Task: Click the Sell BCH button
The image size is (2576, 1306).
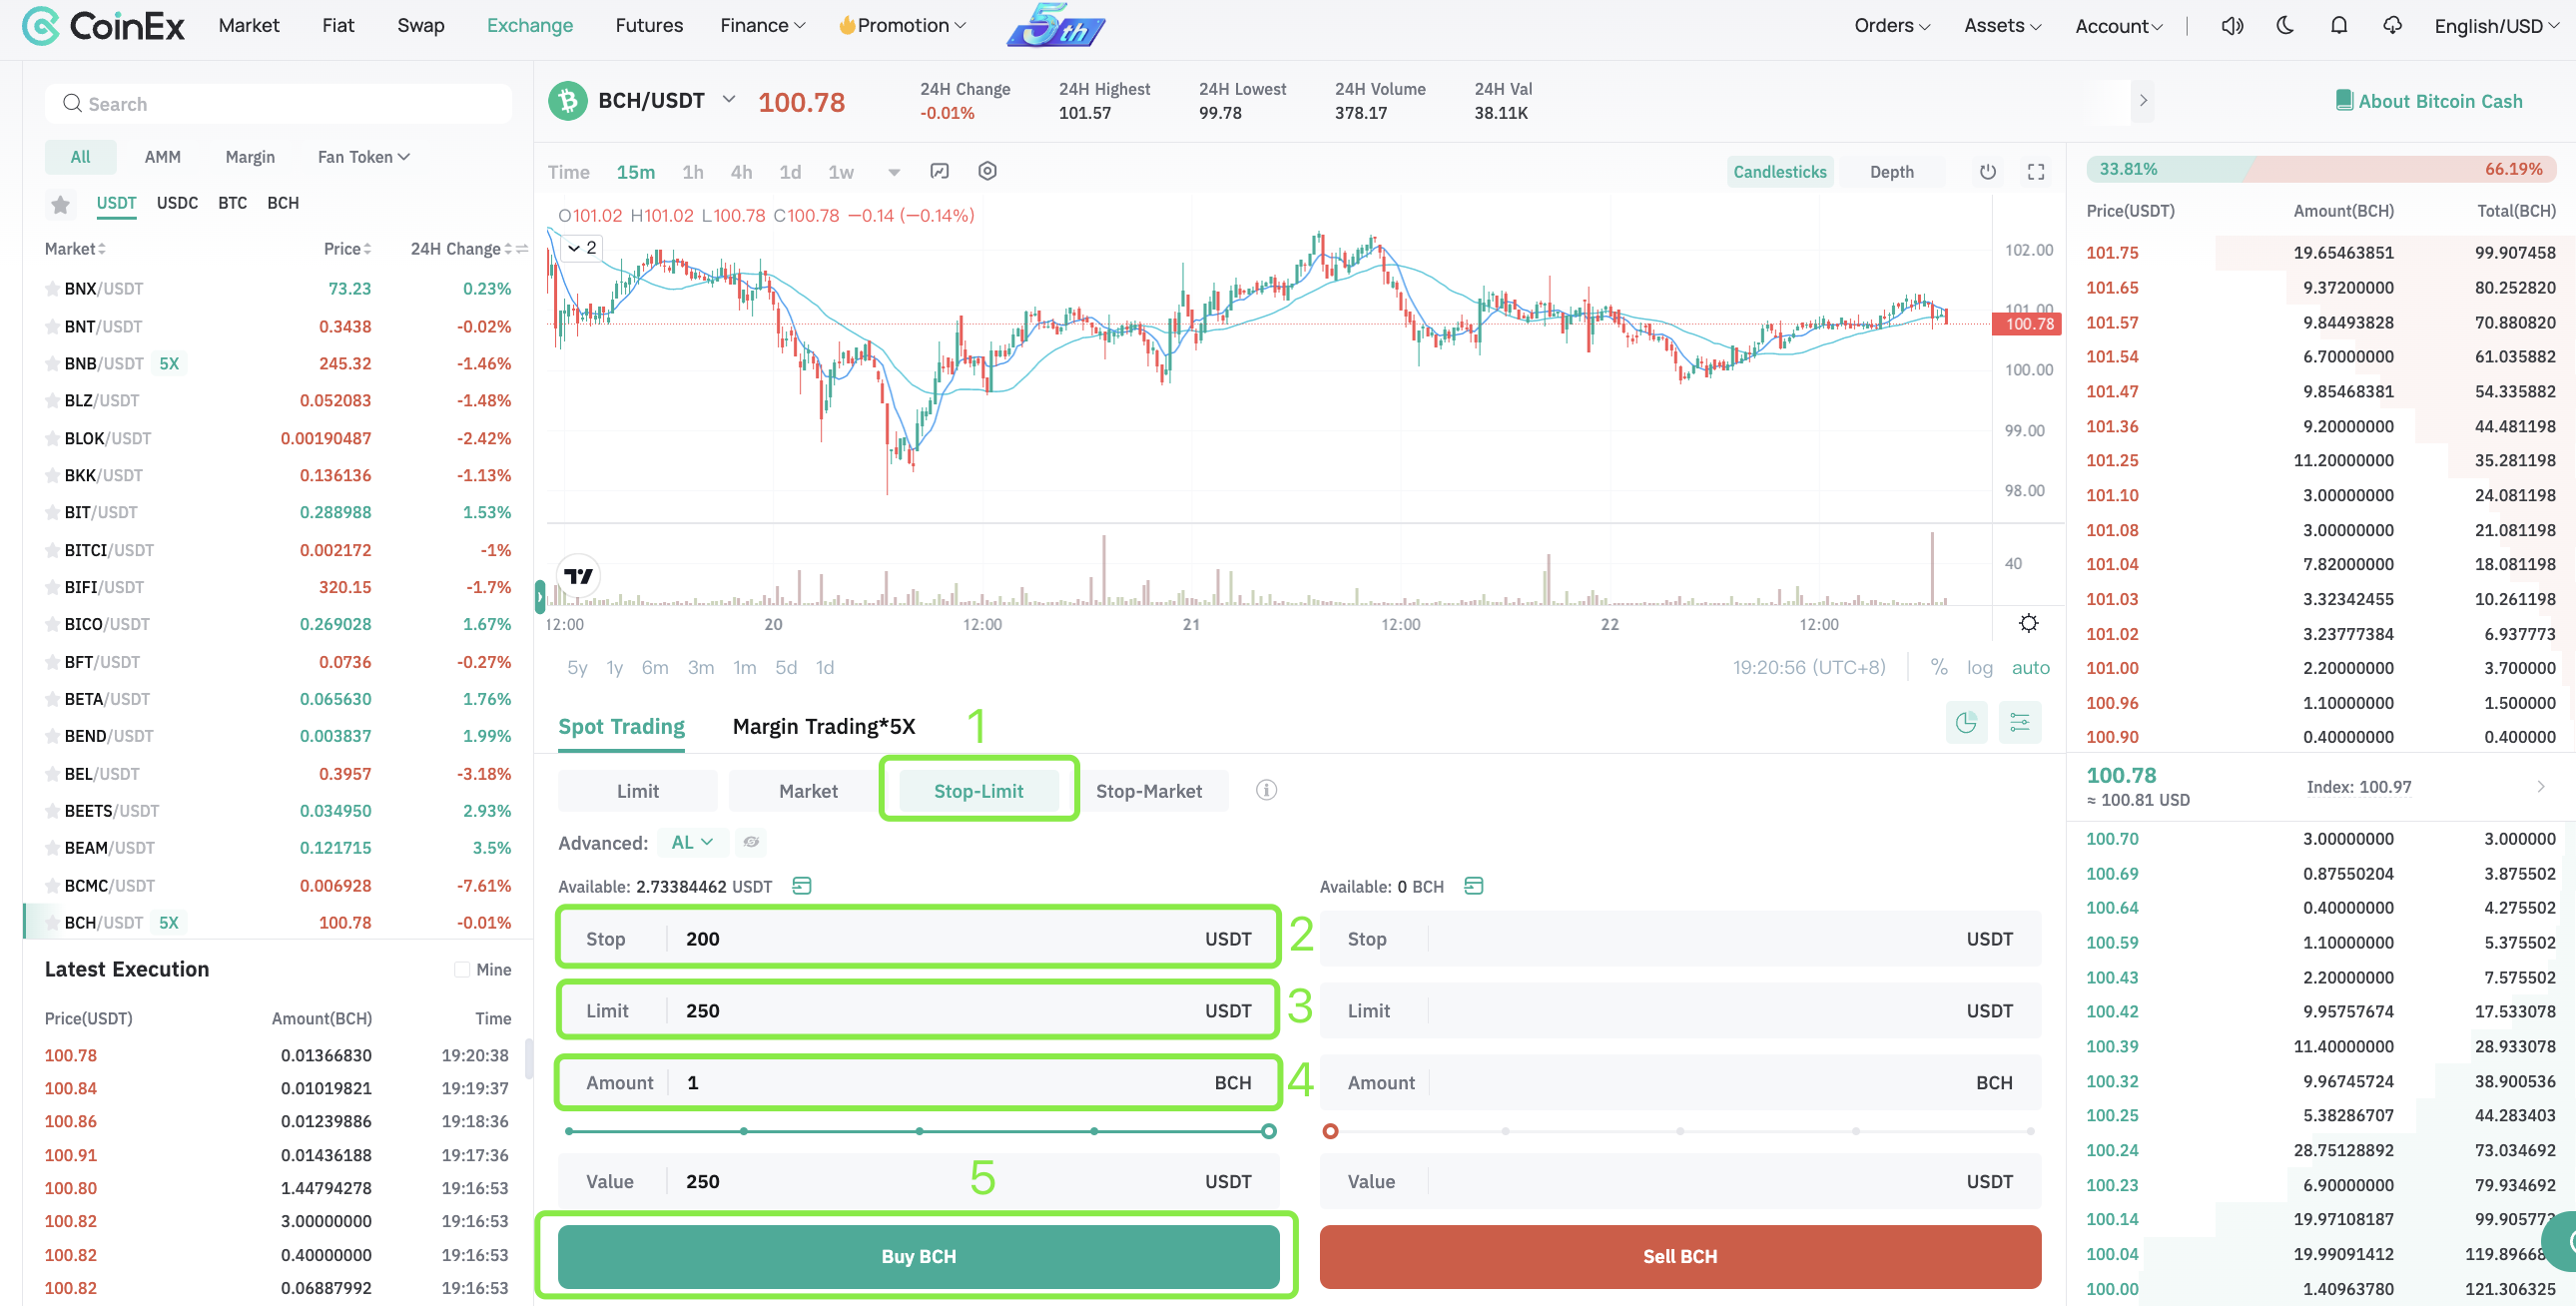Action: click(1680, 1257)
